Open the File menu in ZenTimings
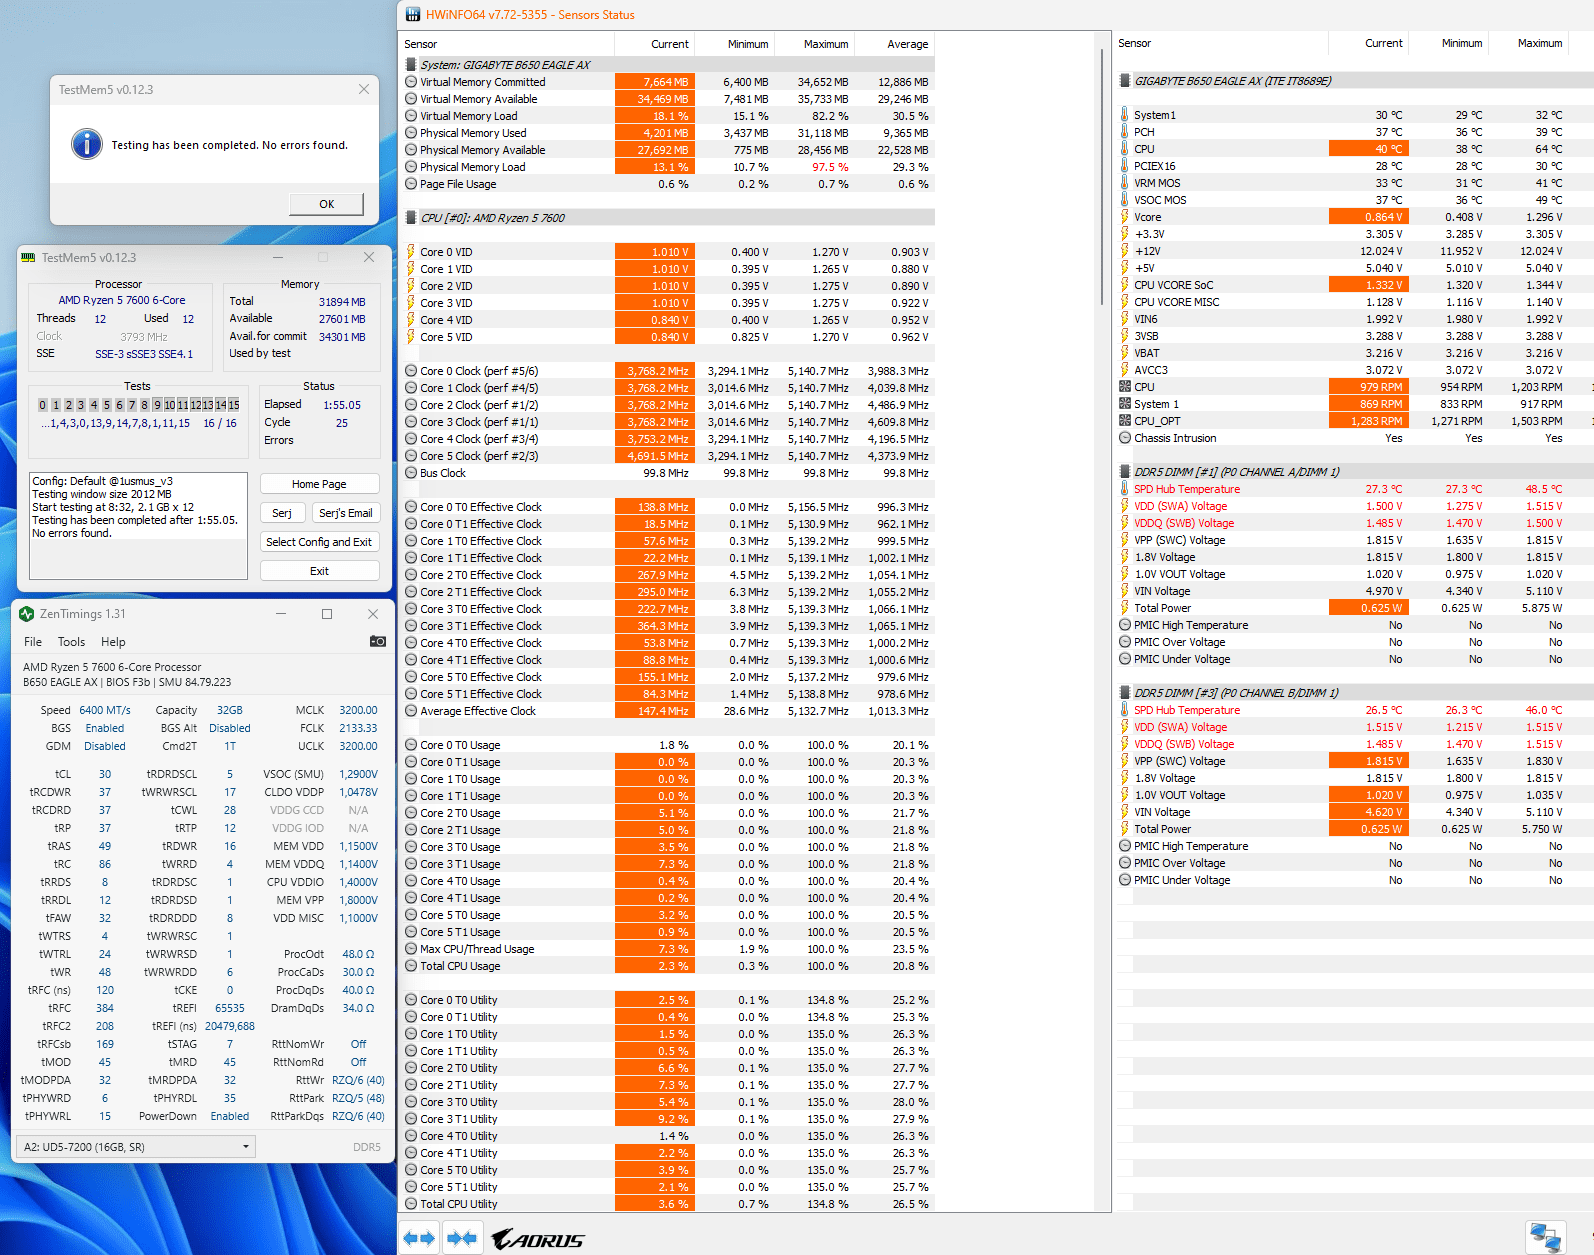 [x=33, y=642]
